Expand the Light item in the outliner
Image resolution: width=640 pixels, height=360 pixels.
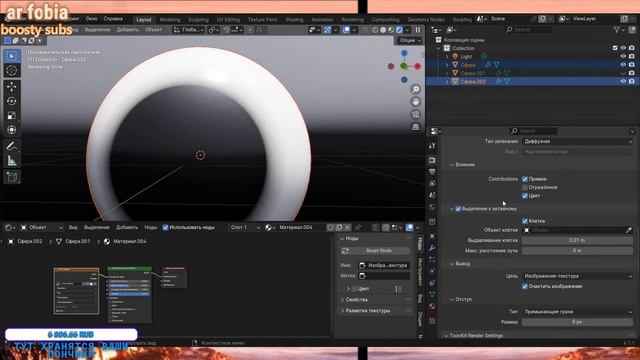pos(447,57)
